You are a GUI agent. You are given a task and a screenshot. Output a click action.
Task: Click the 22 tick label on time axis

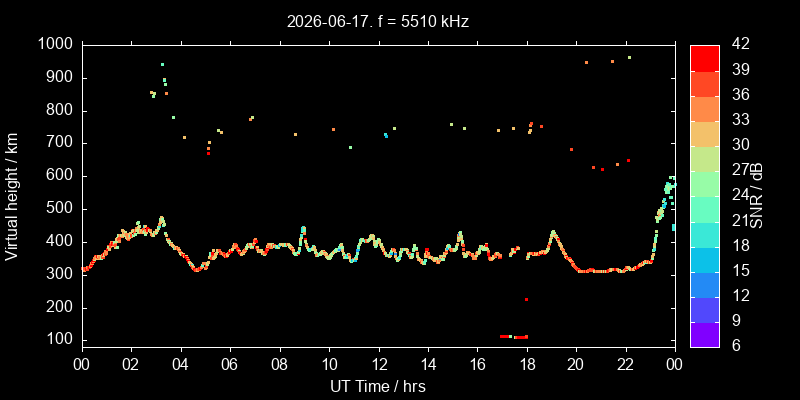coord(626,365)
